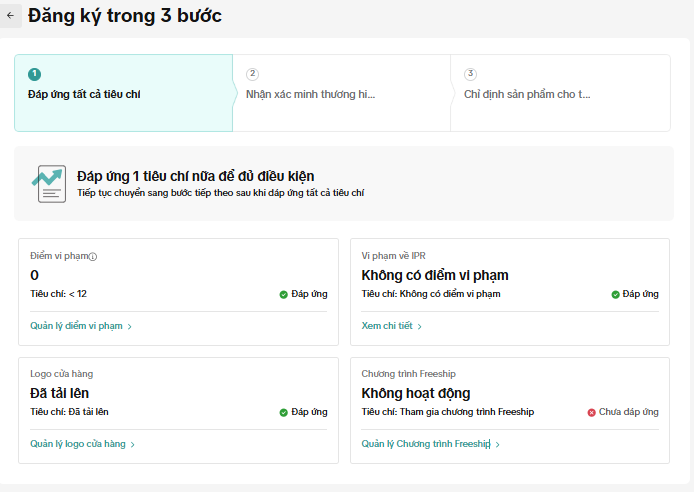Click the violation points info icon
The height and width of the screenshot is (492, 694).
point(93,257)
